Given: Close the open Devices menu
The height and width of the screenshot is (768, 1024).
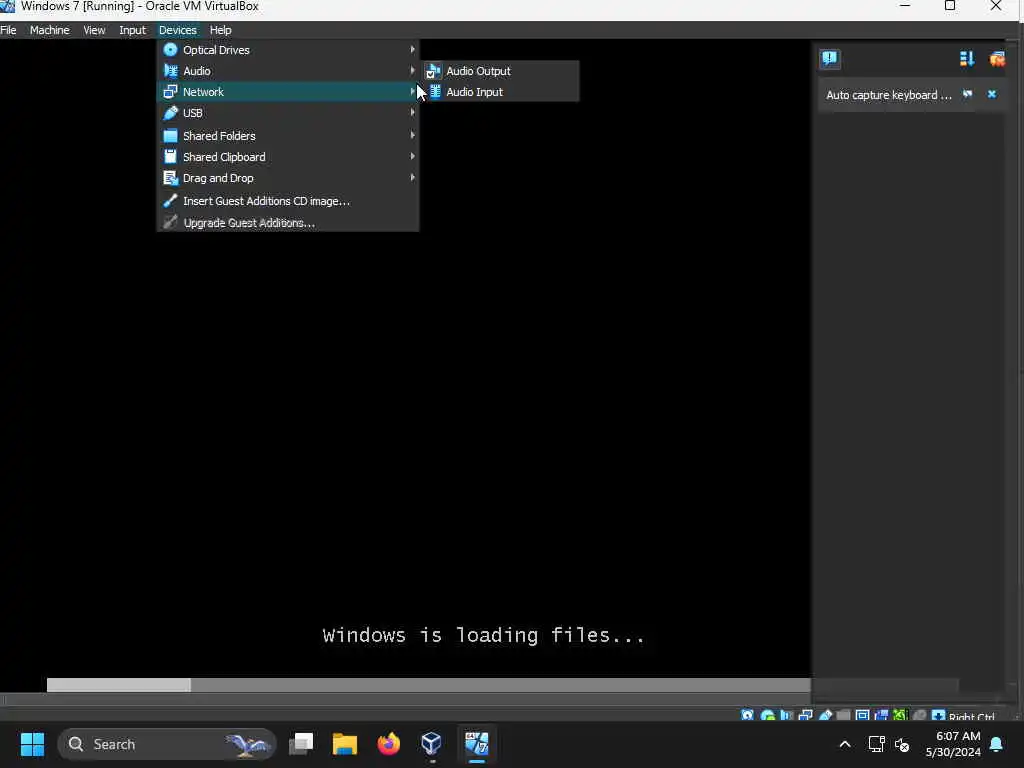Looking at the screenshot, I should [x=178, y=30].
